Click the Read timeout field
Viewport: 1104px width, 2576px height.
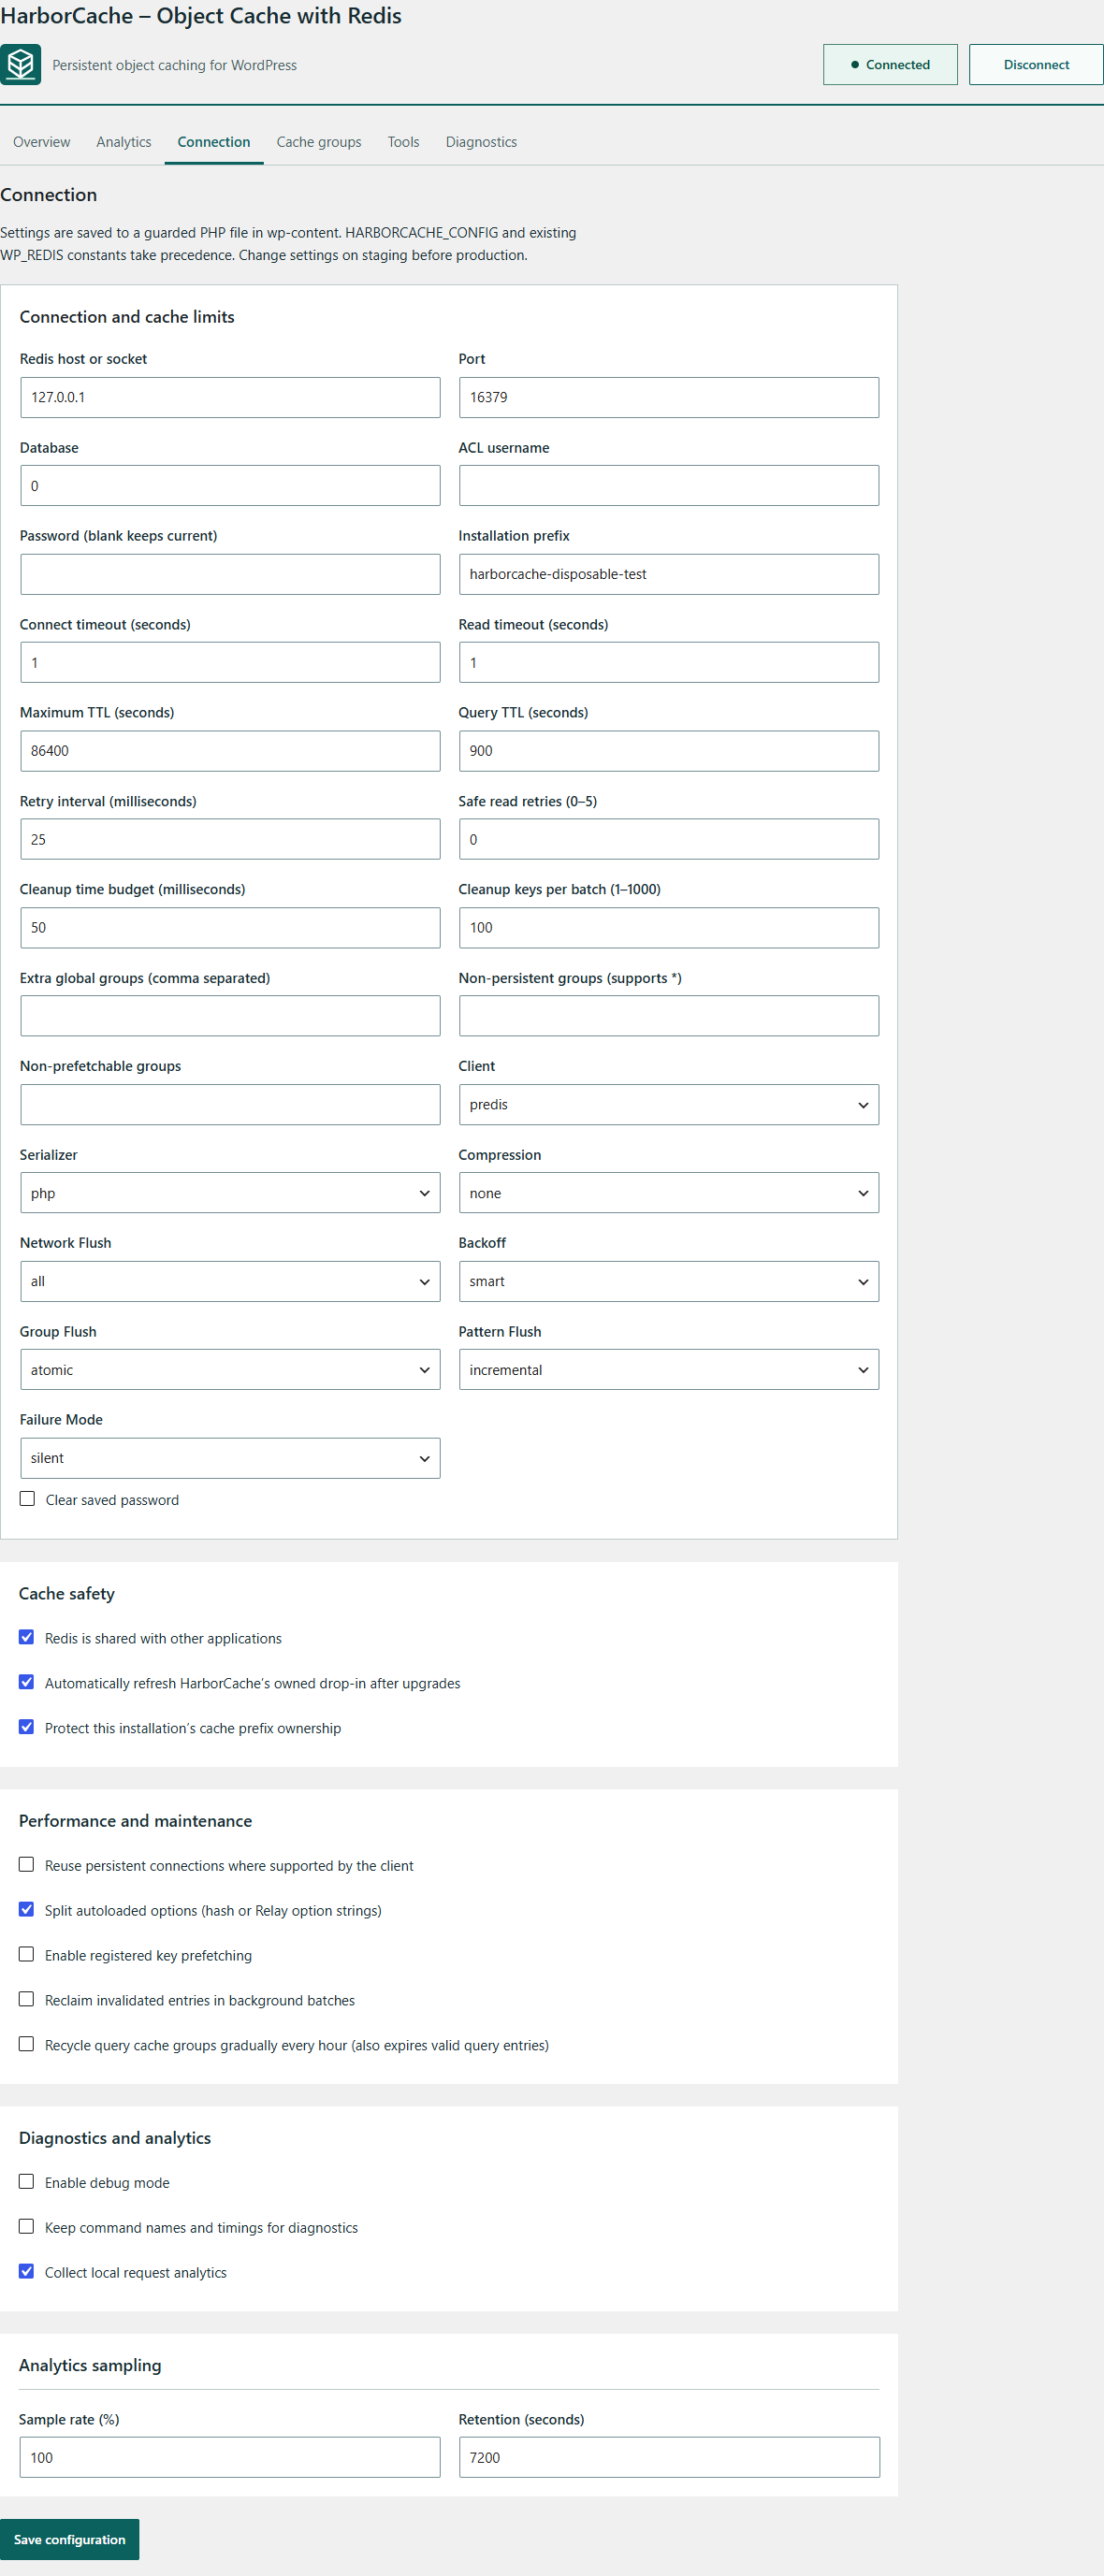point(669,662)
